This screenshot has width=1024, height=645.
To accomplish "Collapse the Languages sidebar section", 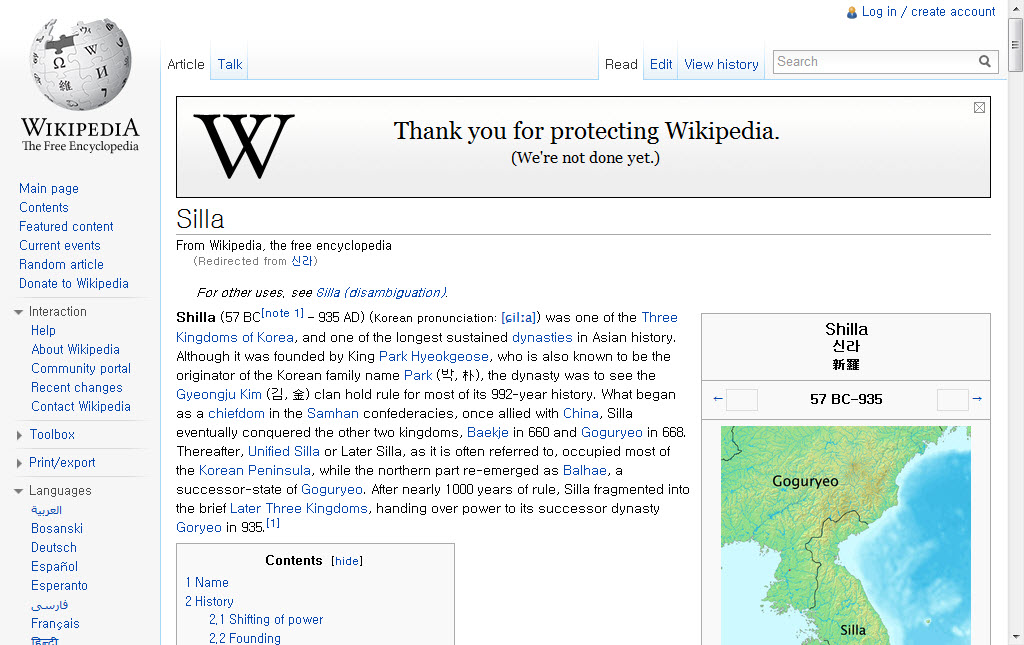I will (x=19, y=491).
